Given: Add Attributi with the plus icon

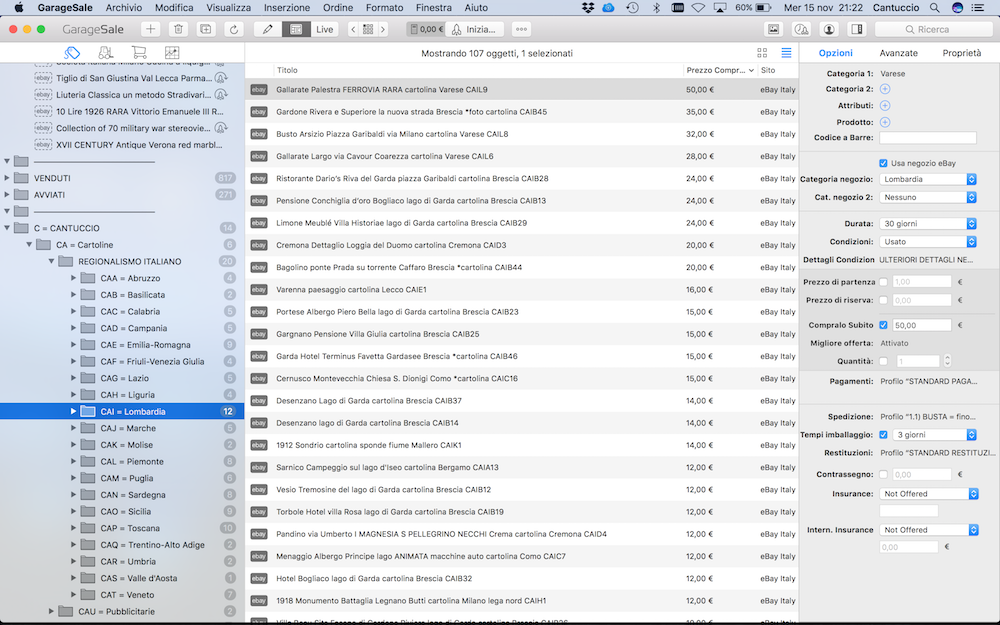Looking at the screenshot, I should click(x=885, y=106).
